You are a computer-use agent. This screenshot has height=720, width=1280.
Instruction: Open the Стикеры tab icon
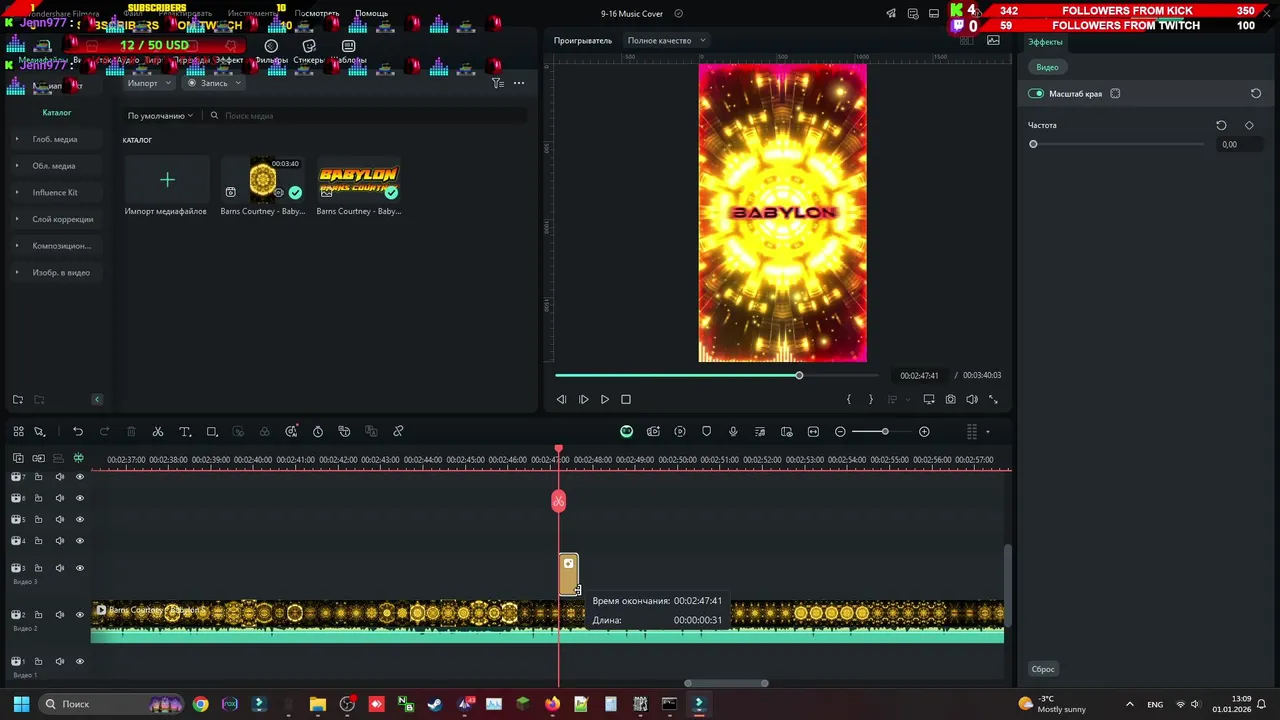tap(309, 46)
